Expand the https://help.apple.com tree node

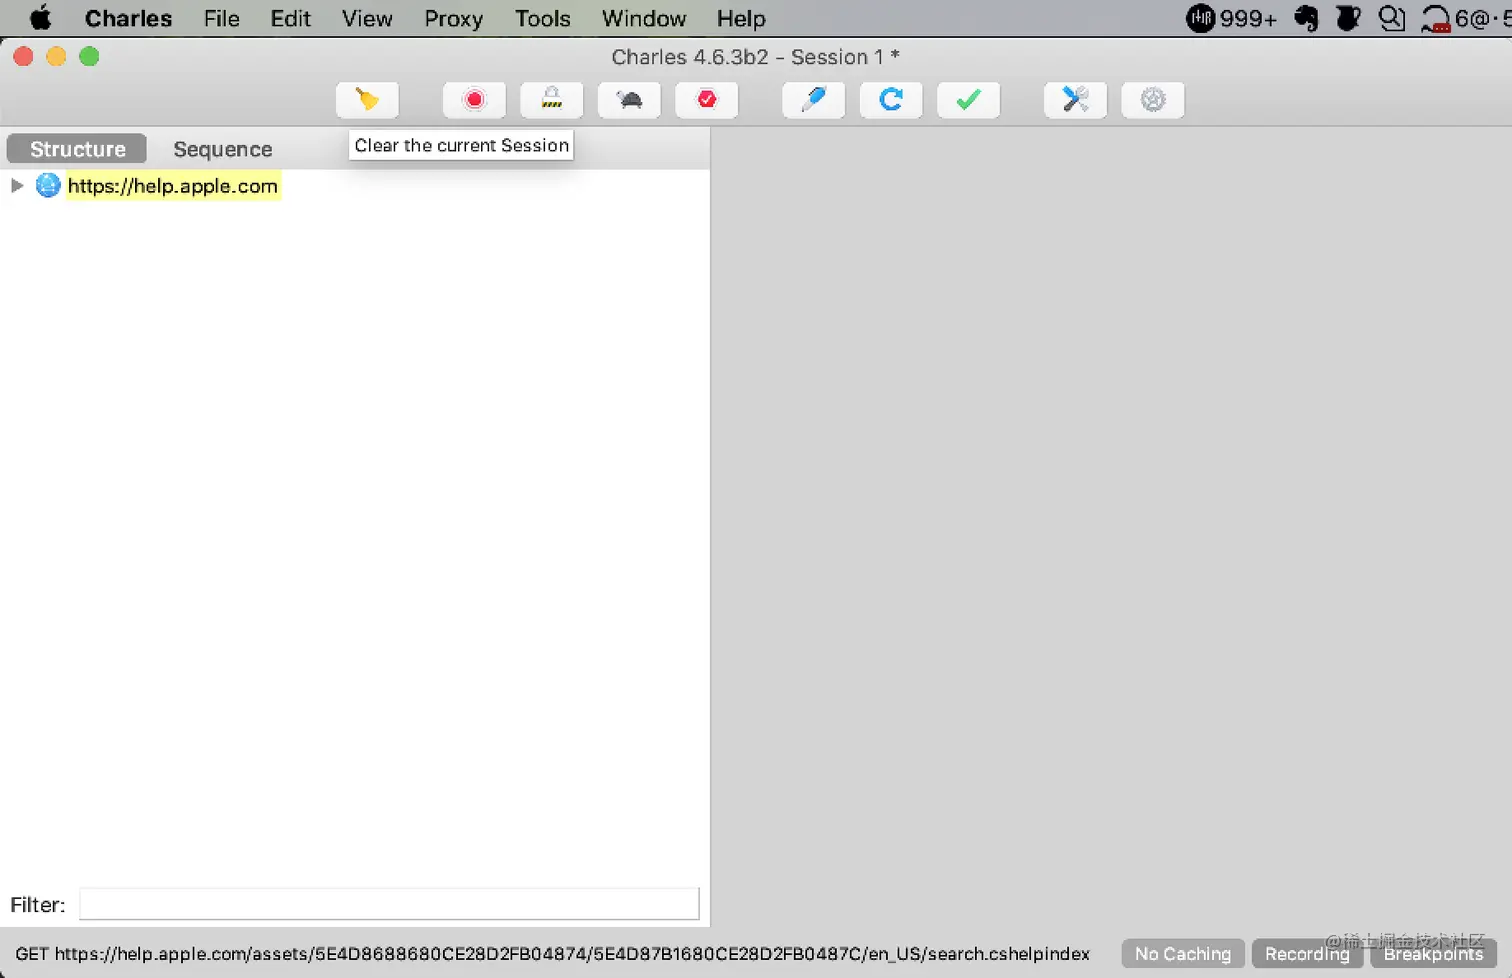(x=17, y=185)
